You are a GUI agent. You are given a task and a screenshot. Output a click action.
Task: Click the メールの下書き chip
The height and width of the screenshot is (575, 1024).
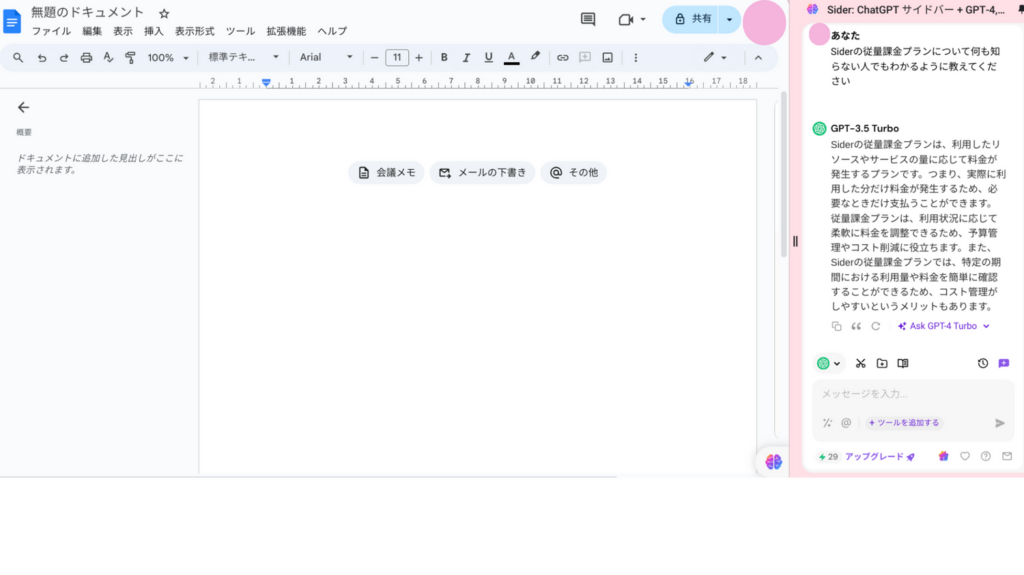[482, 173]
